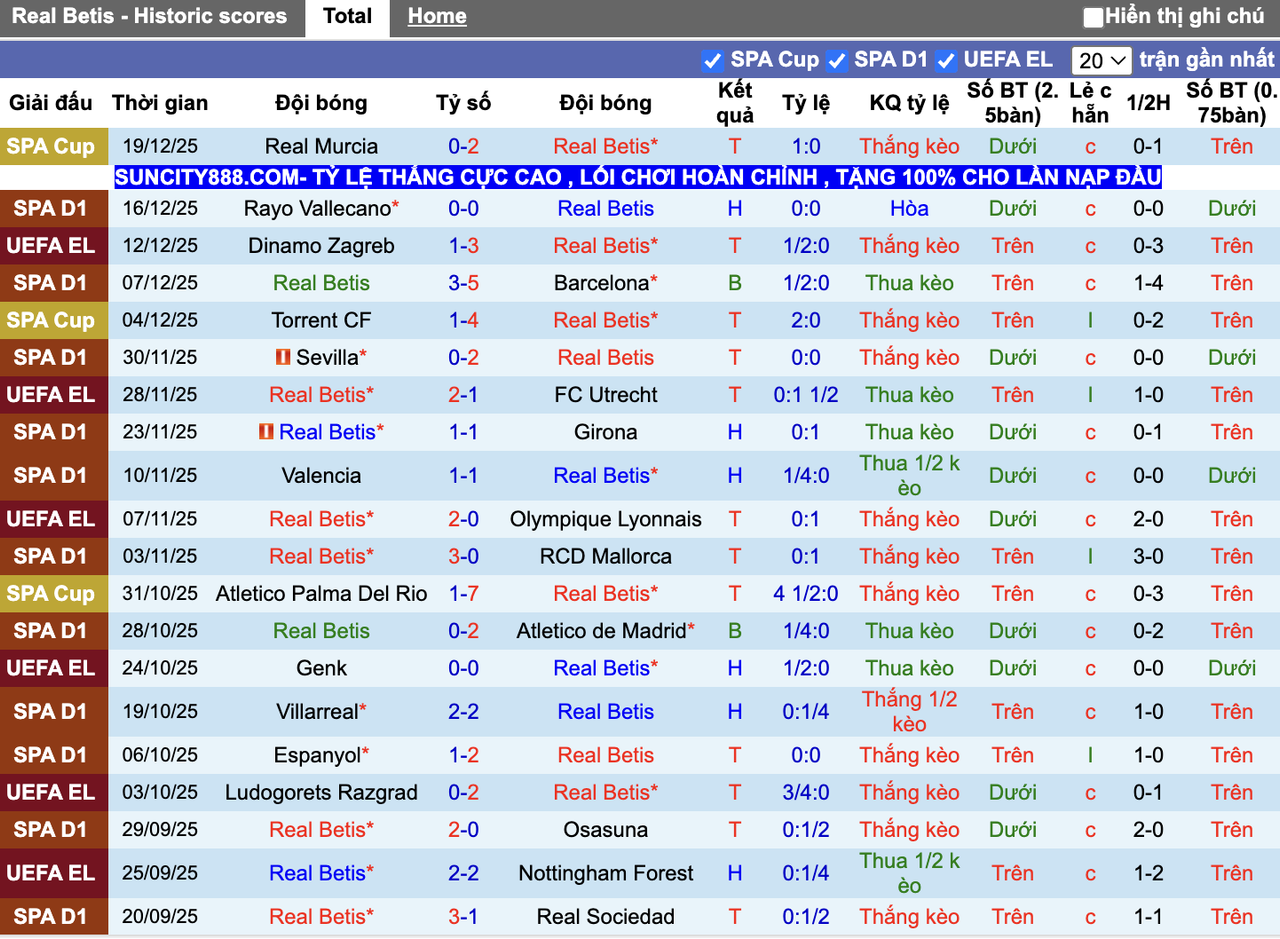Click the SUNCITY888.COM advertisement banner
Image resolution: width=1280 pixels, height=939 pixels.
pyautogui.click(x=638, y=178)
